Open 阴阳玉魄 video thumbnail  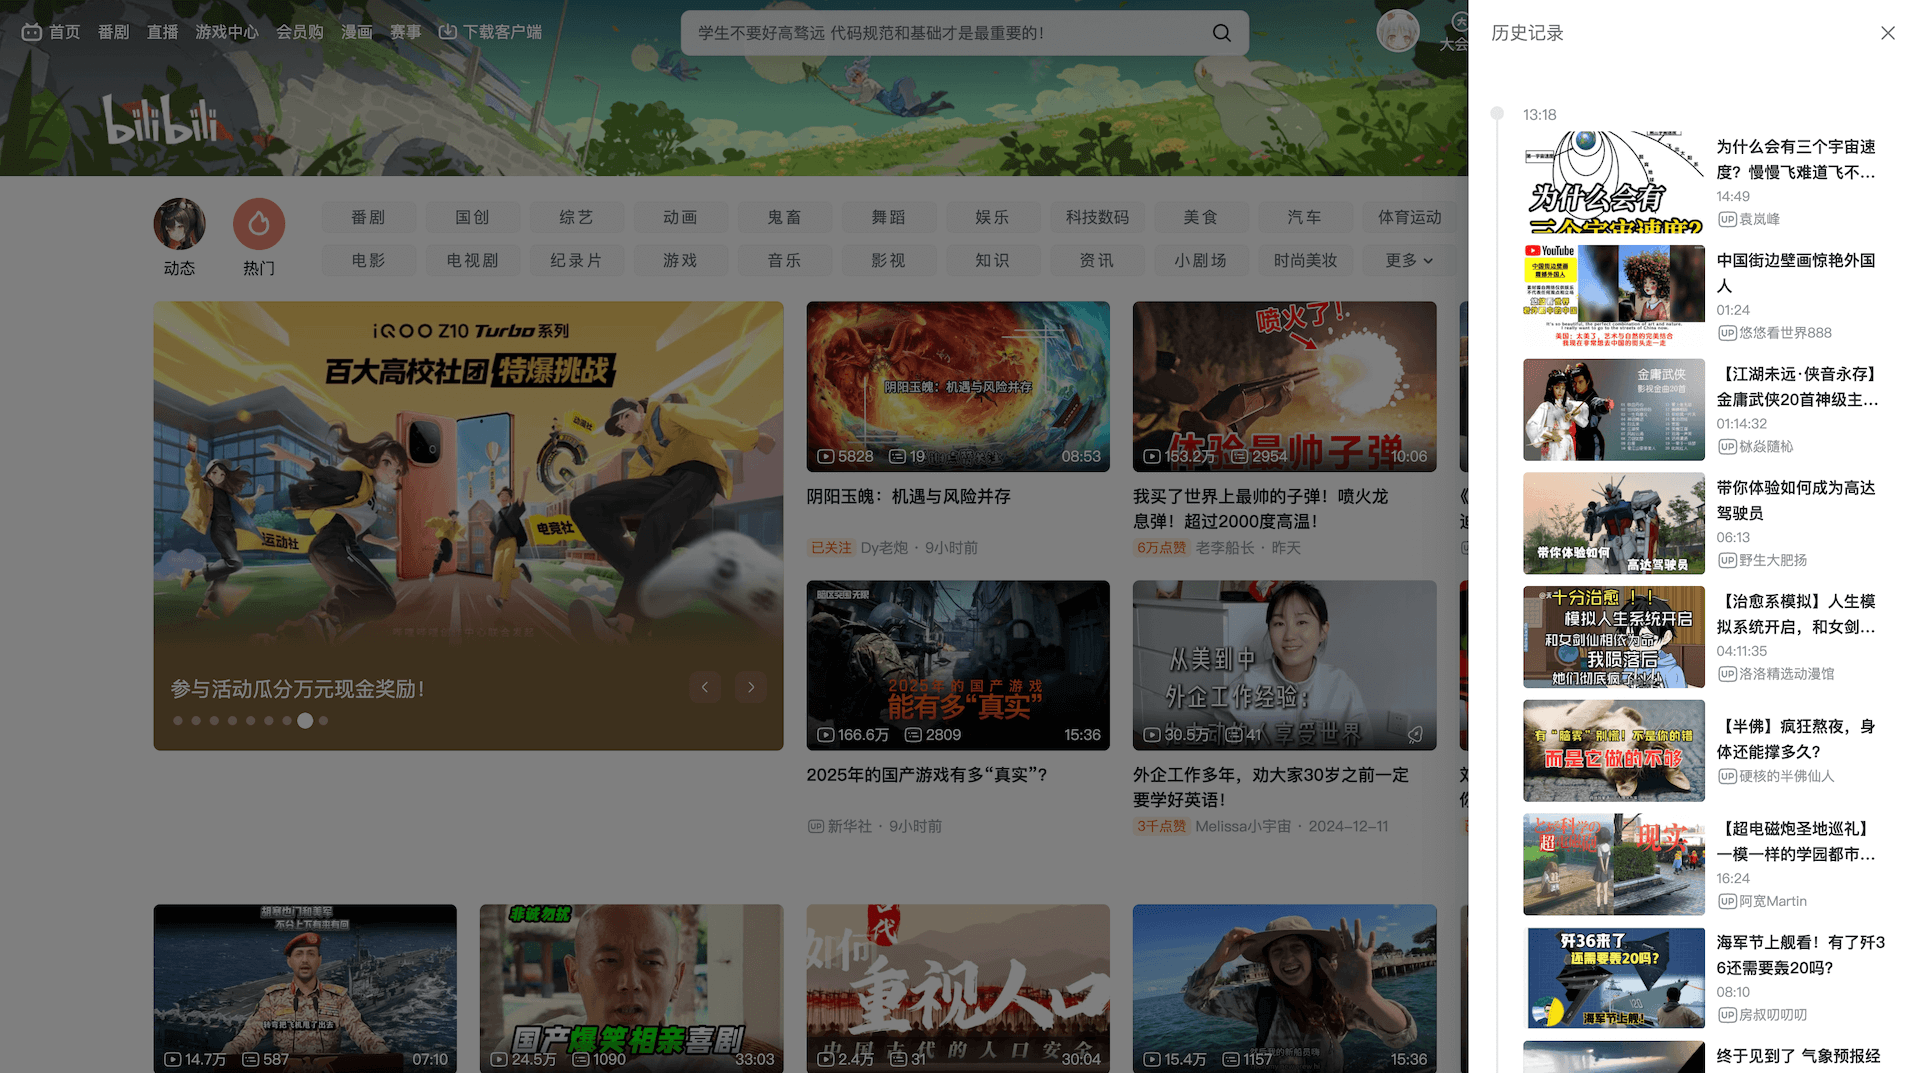[x=958, y=386]
